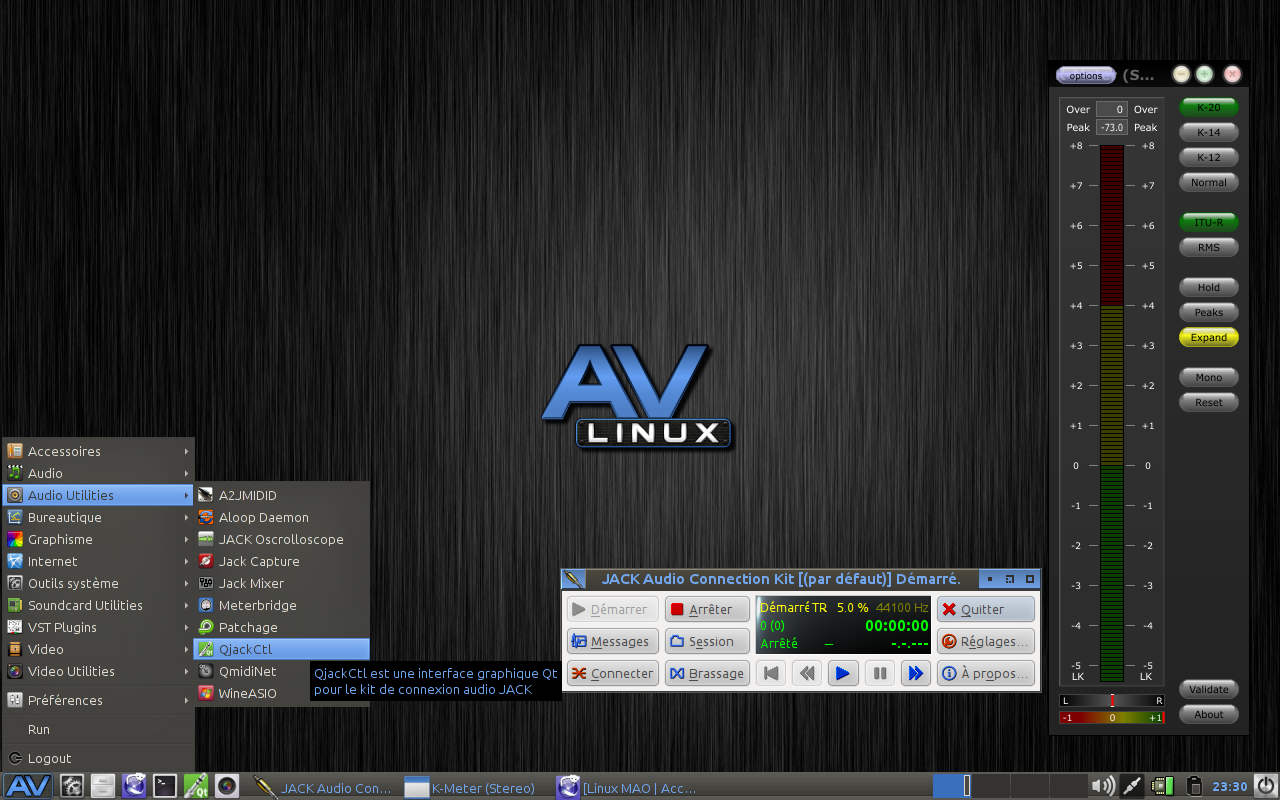The height and width of the screenshot is (800, 1280).
Task: Start Jack Capture from the submenu
Action: [x=282, y=561]
